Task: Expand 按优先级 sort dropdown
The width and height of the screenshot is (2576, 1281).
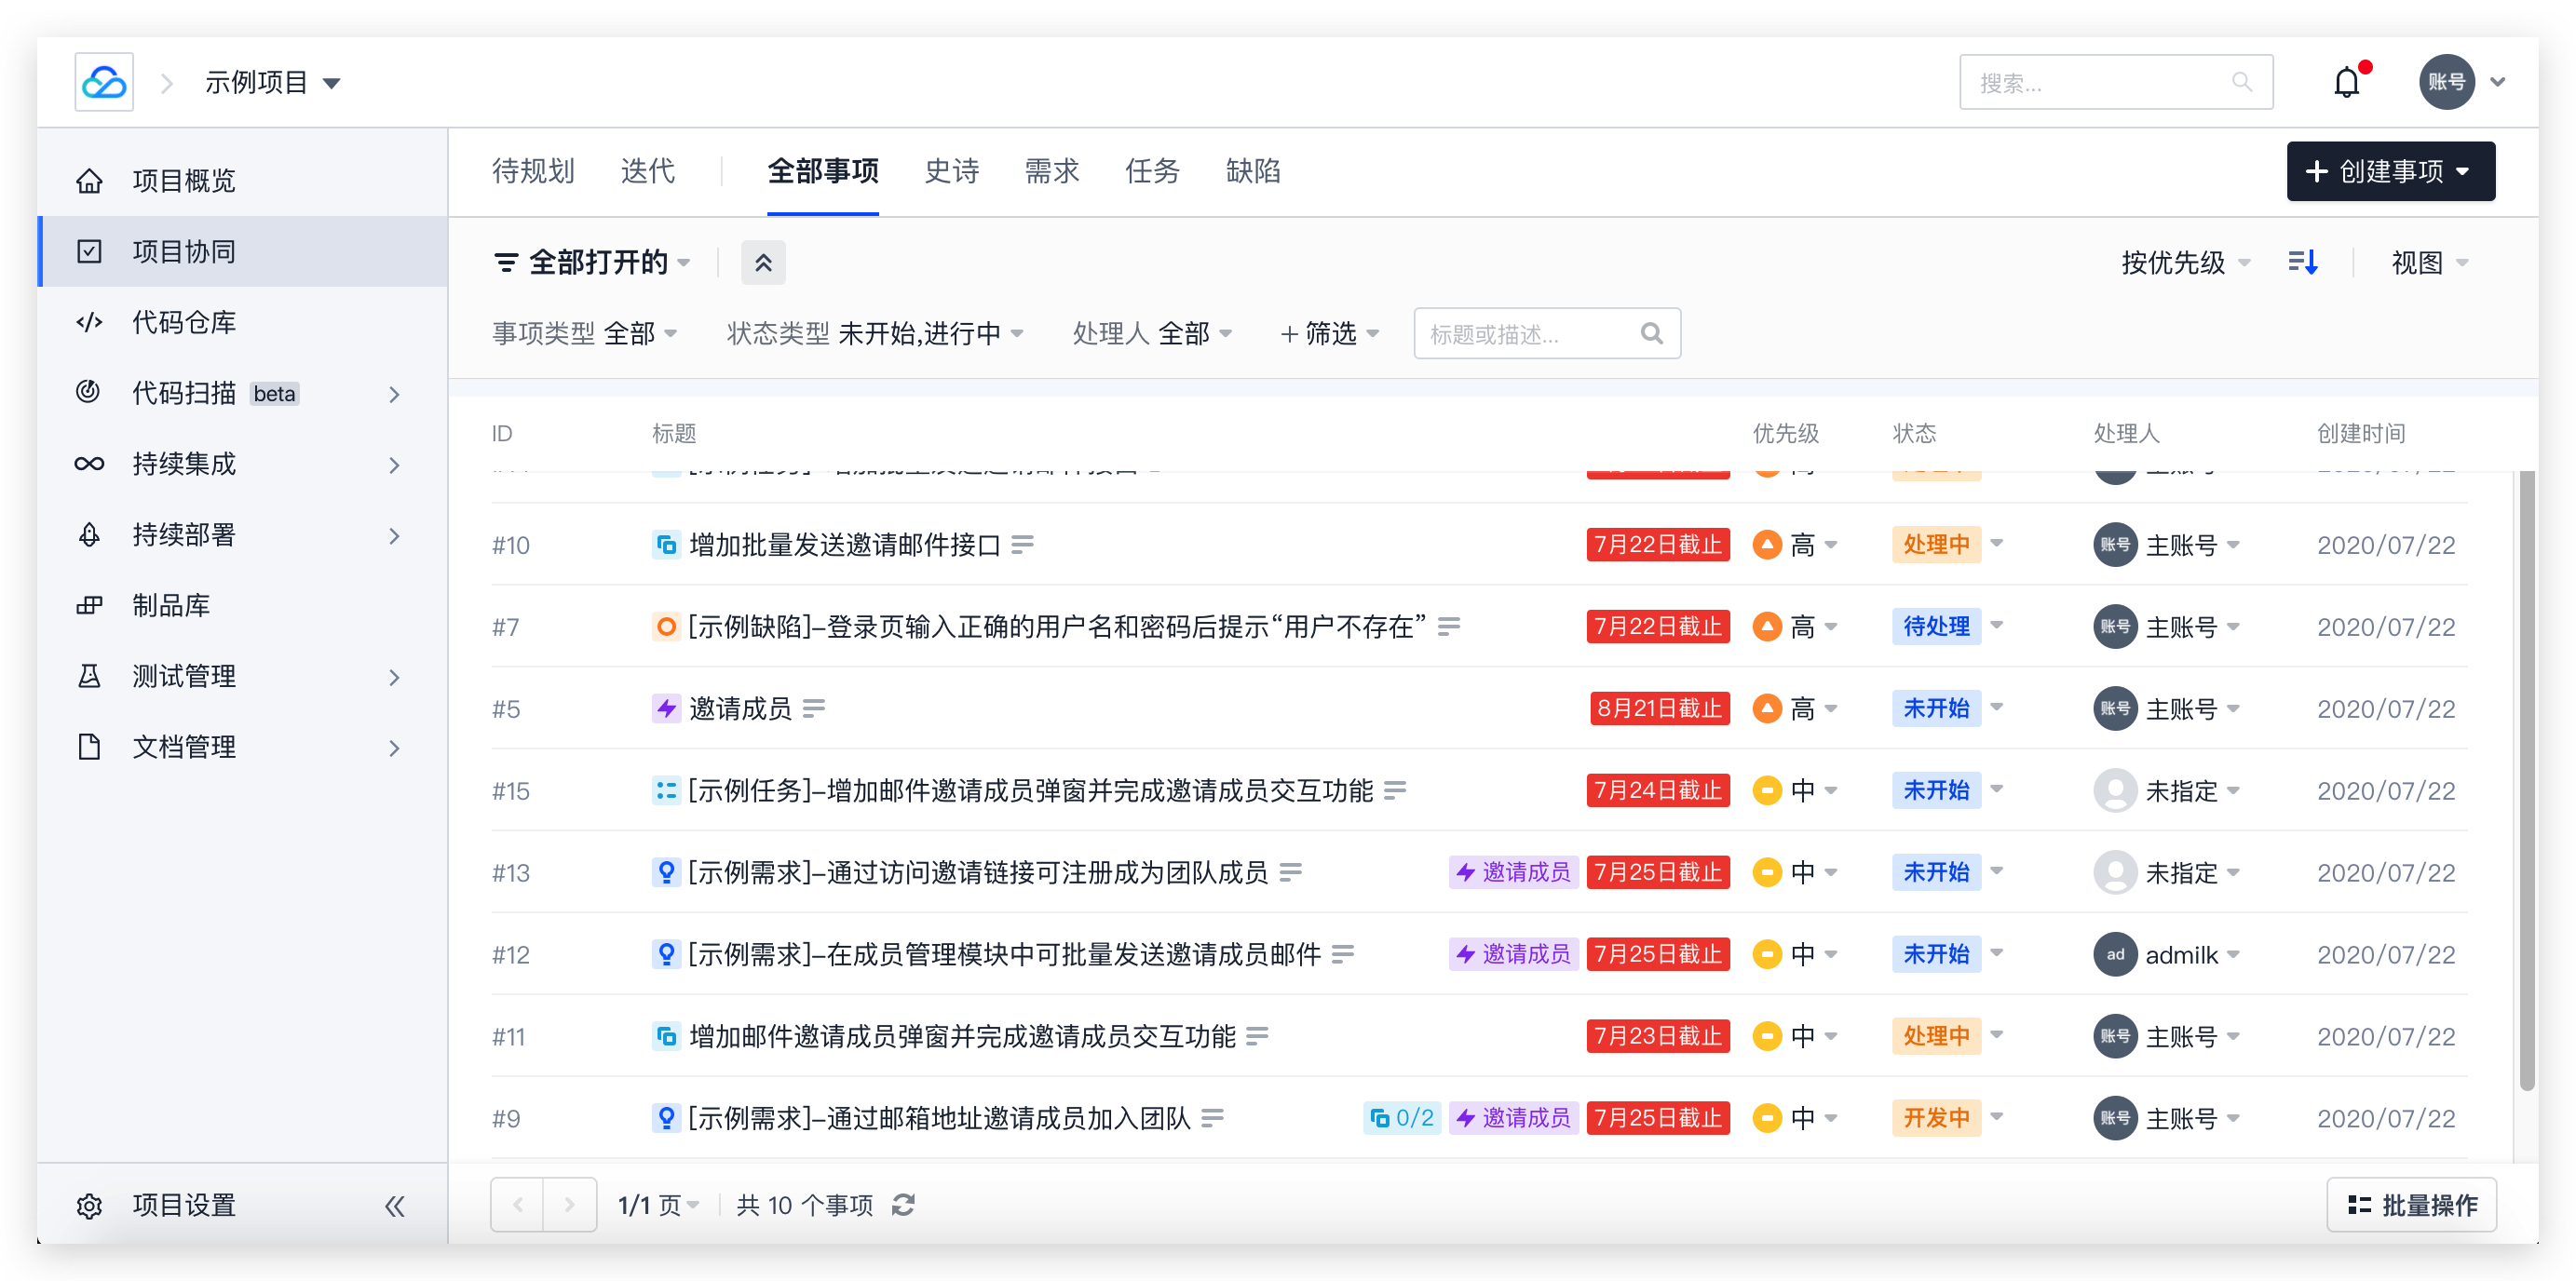Action: coord(2185,263)
